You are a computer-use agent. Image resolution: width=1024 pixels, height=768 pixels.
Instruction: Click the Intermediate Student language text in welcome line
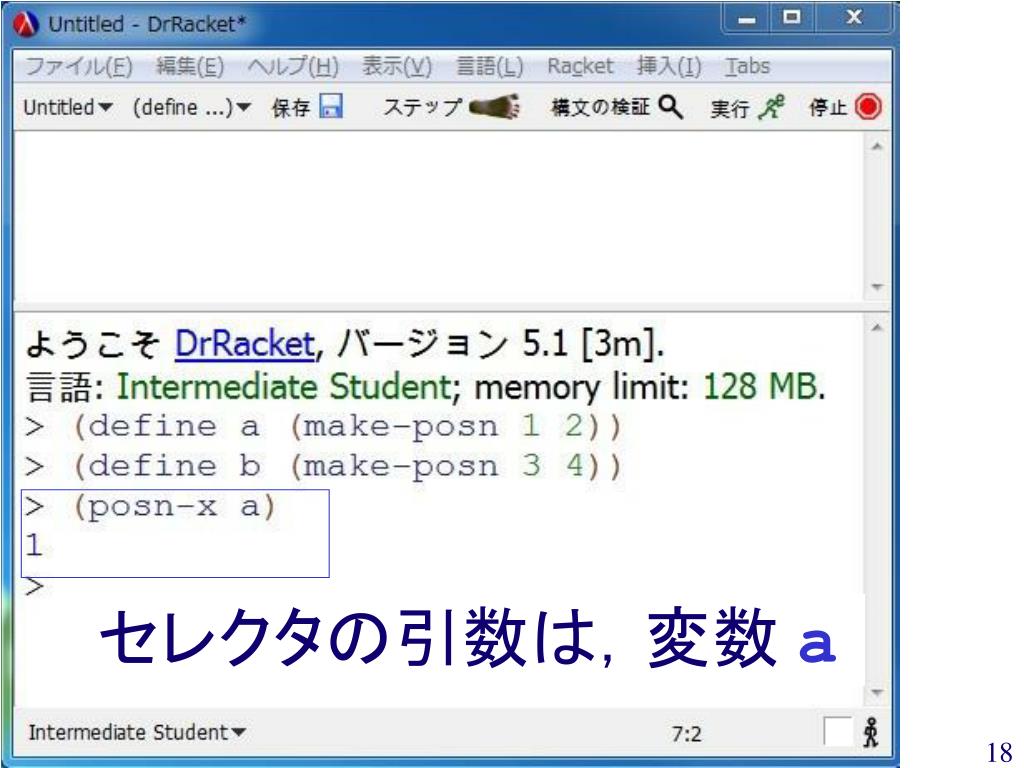[x=284, y=386]
